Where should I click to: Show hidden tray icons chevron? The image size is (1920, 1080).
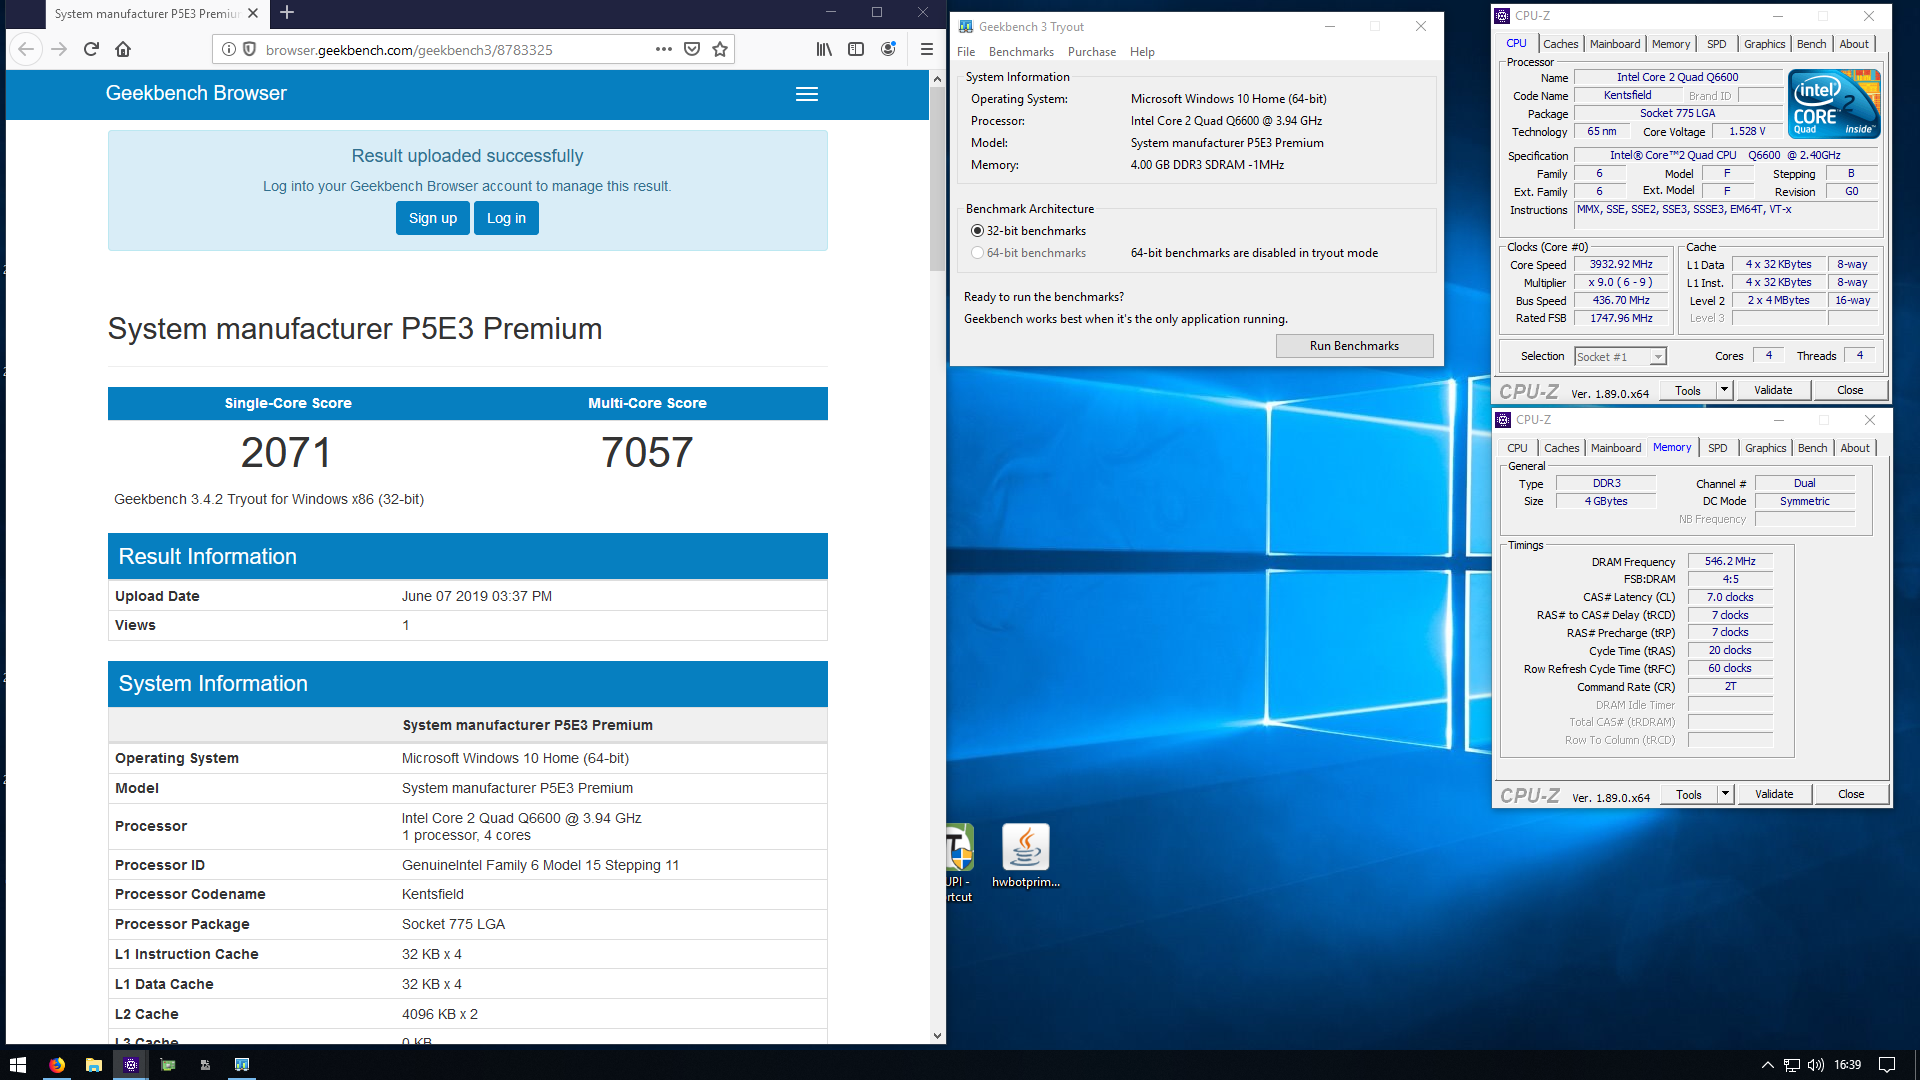[x=1768, y=1065]
